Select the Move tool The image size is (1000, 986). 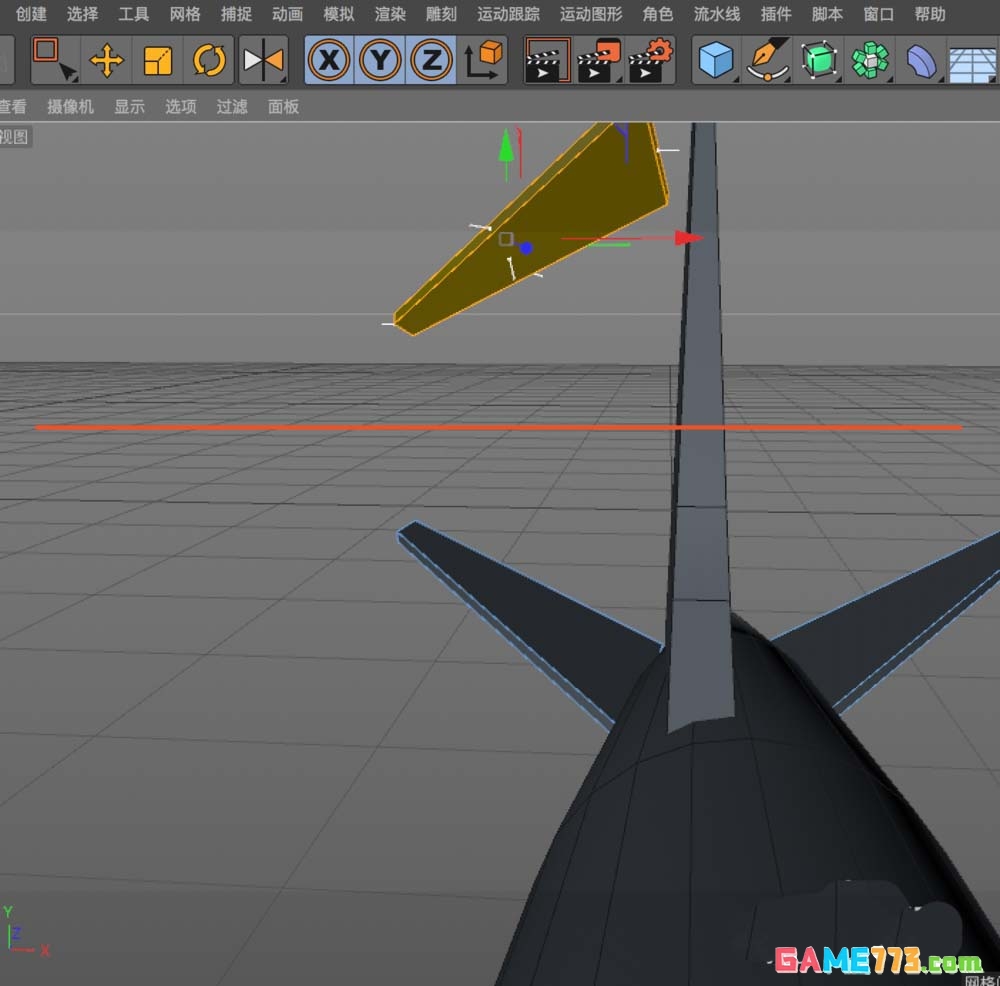click(107, 61)
